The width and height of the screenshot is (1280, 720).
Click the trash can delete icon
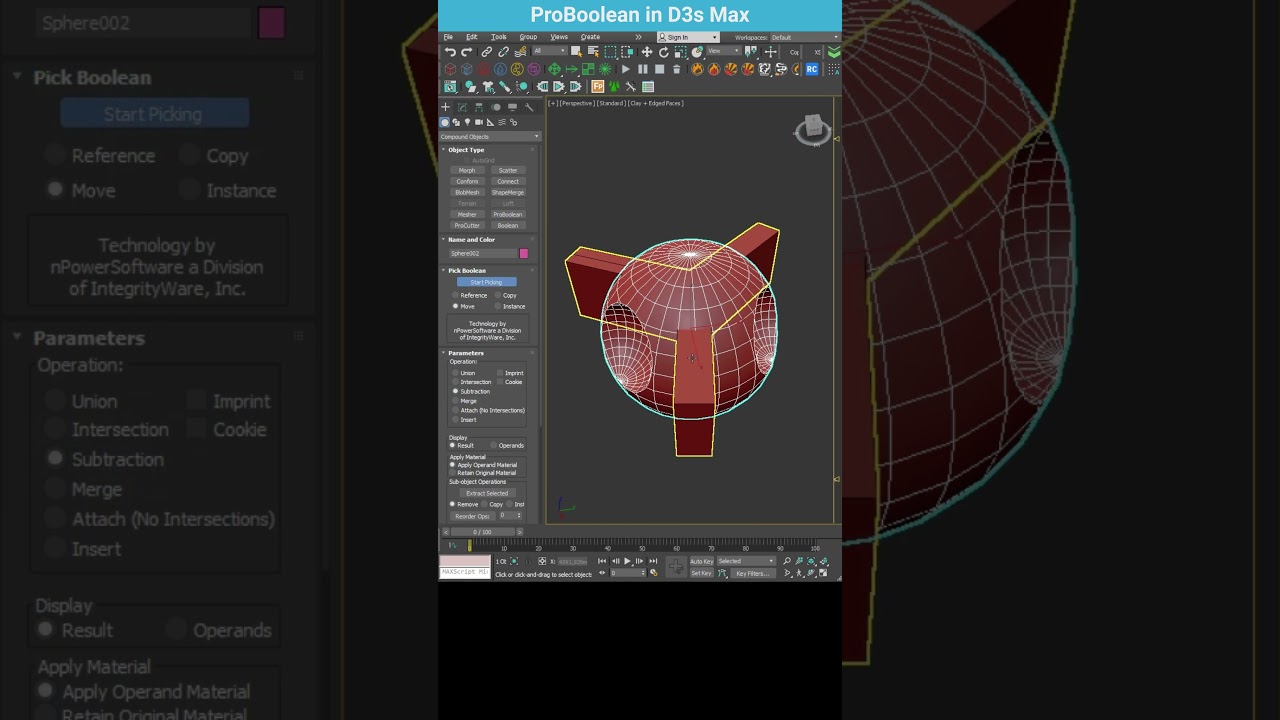tap(677, 69)
